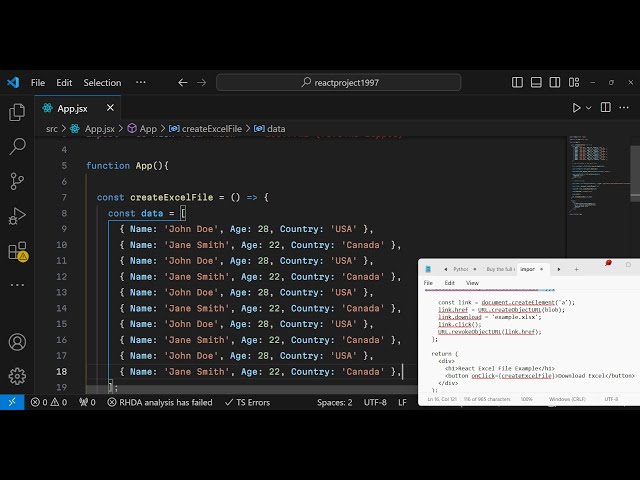Open the createExcelFile breadcrumb dropdown
640x480 pixels.
click(x=210, y=129)
